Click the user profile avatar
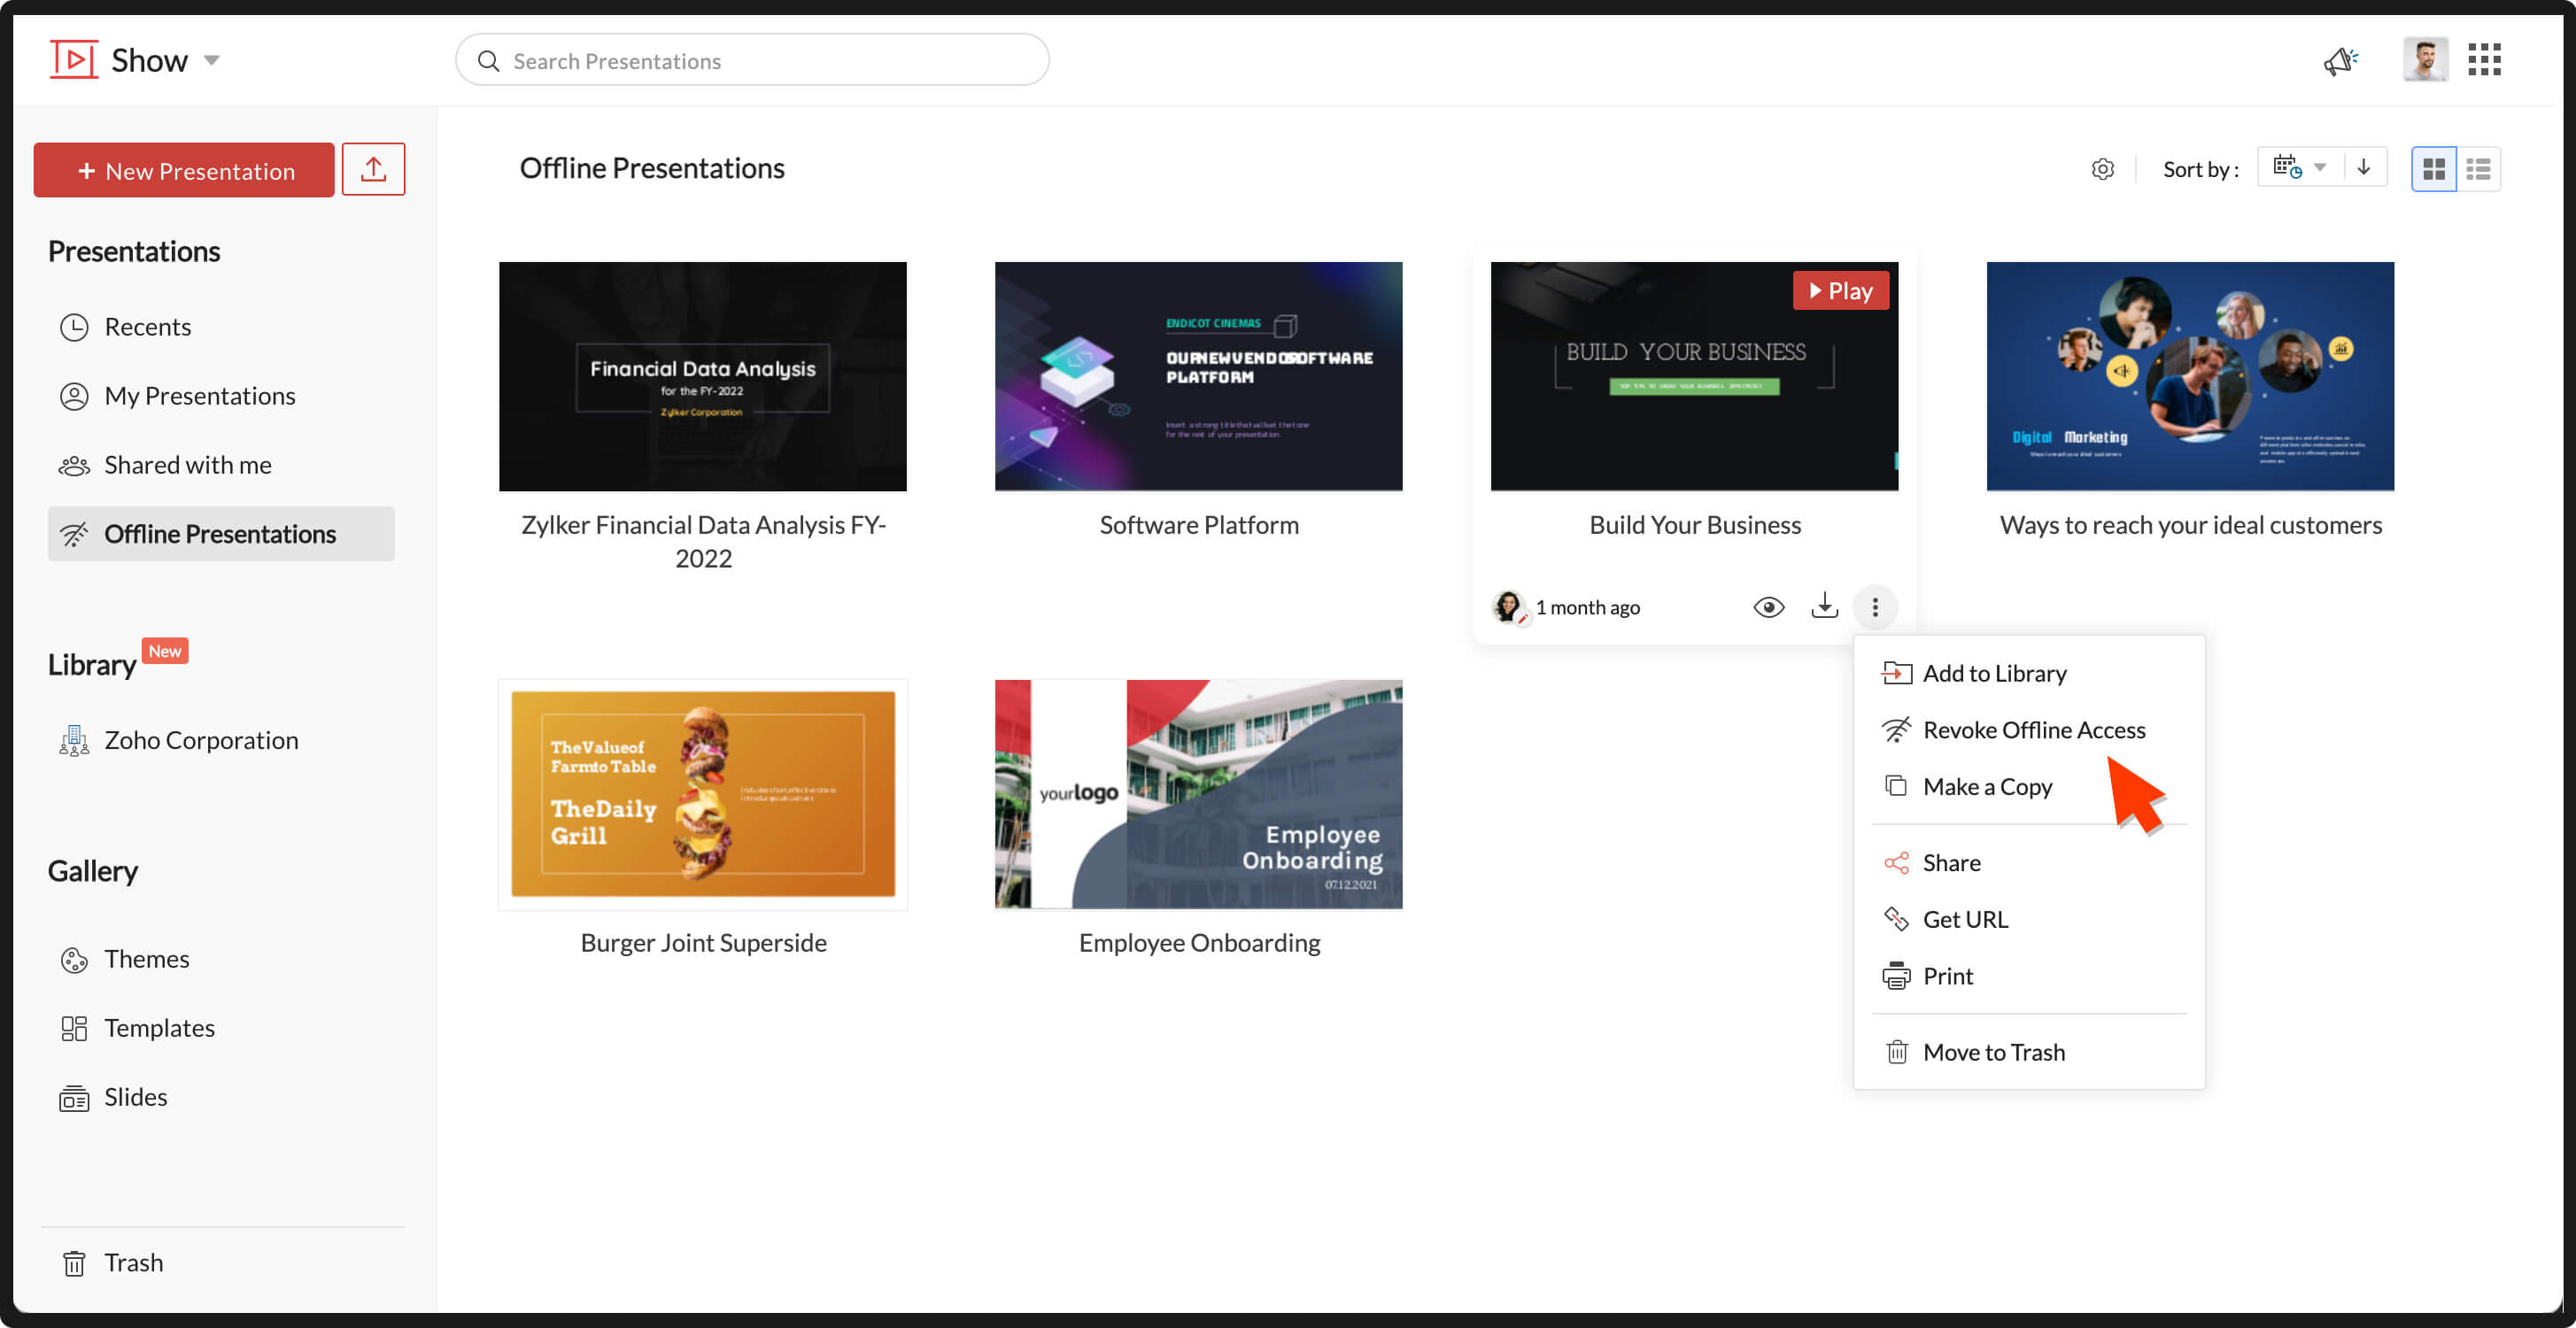This screenshot has height=1328, width=2576. pyautogui.click(x=2424, y=60)
